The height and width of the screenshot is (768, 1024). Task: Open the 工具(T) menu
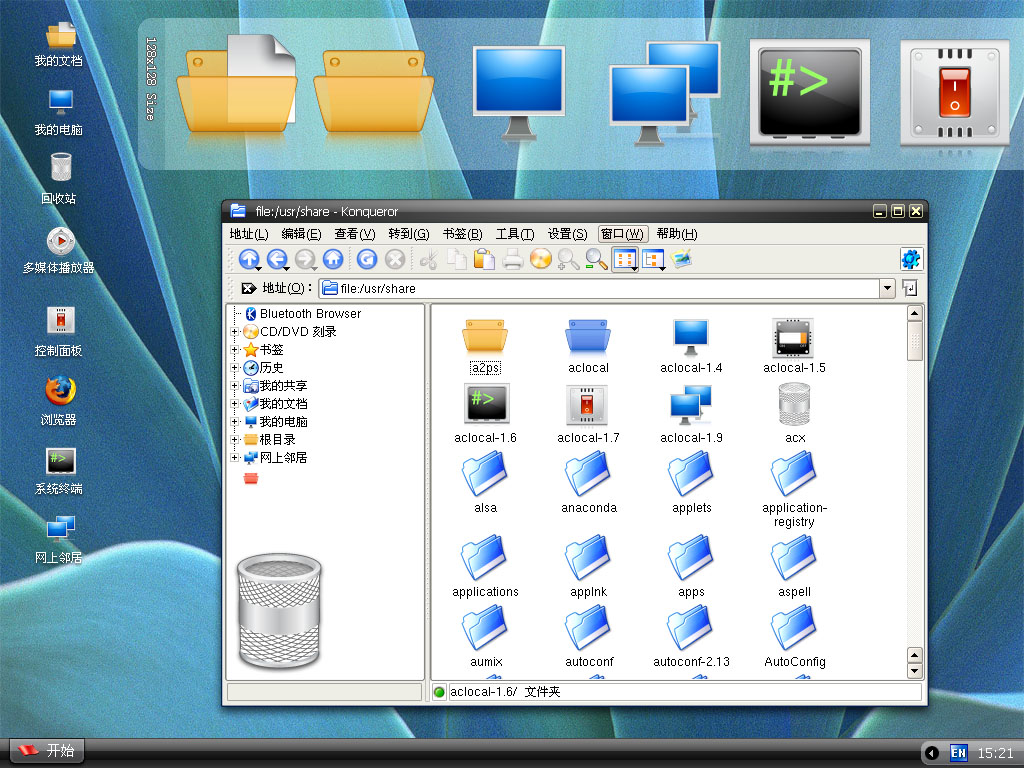tap(515, 234)
